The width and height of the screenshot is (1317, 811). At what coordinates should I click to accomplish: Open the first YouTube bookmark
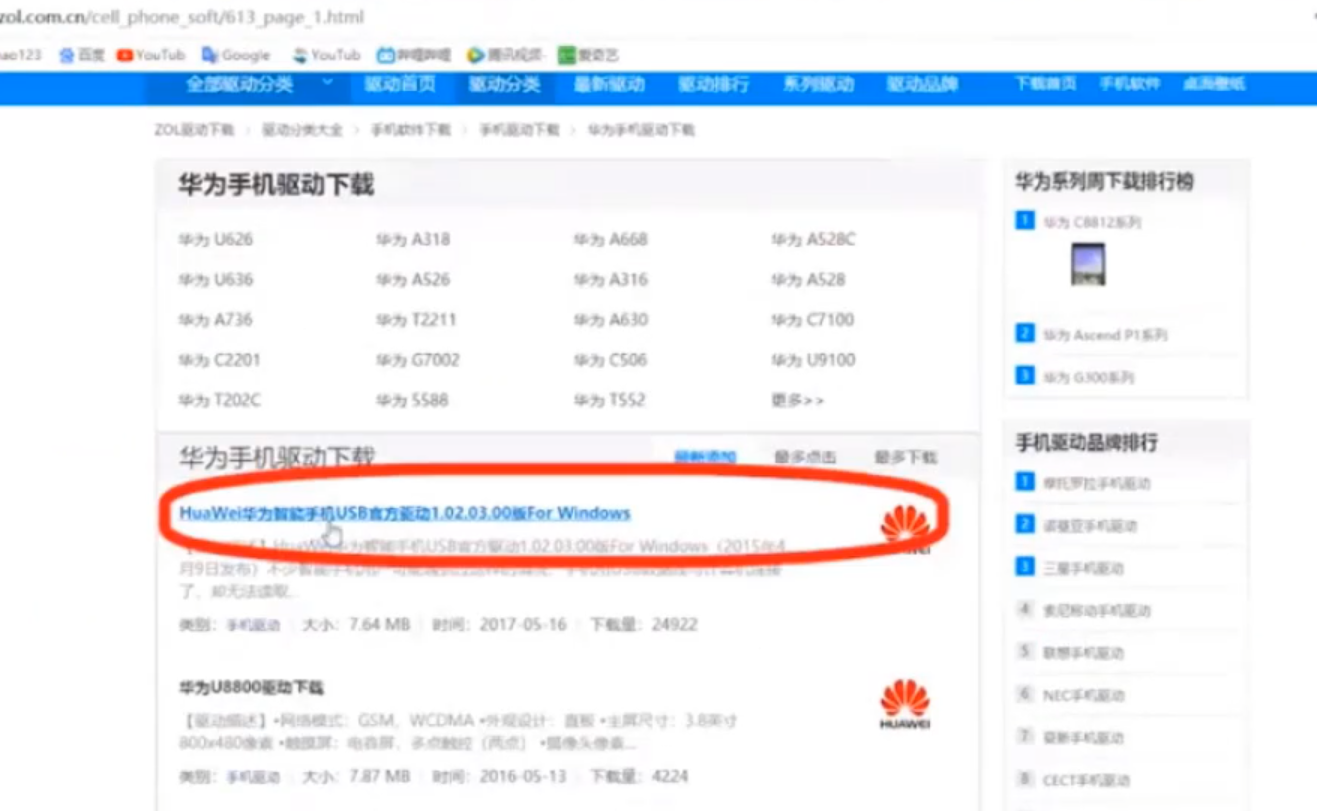(151, 55)
